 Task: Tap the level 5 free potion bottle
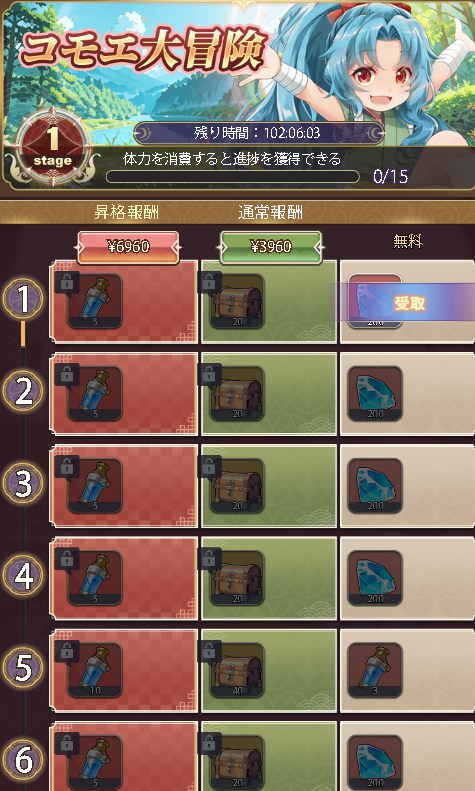coord(375,670)
